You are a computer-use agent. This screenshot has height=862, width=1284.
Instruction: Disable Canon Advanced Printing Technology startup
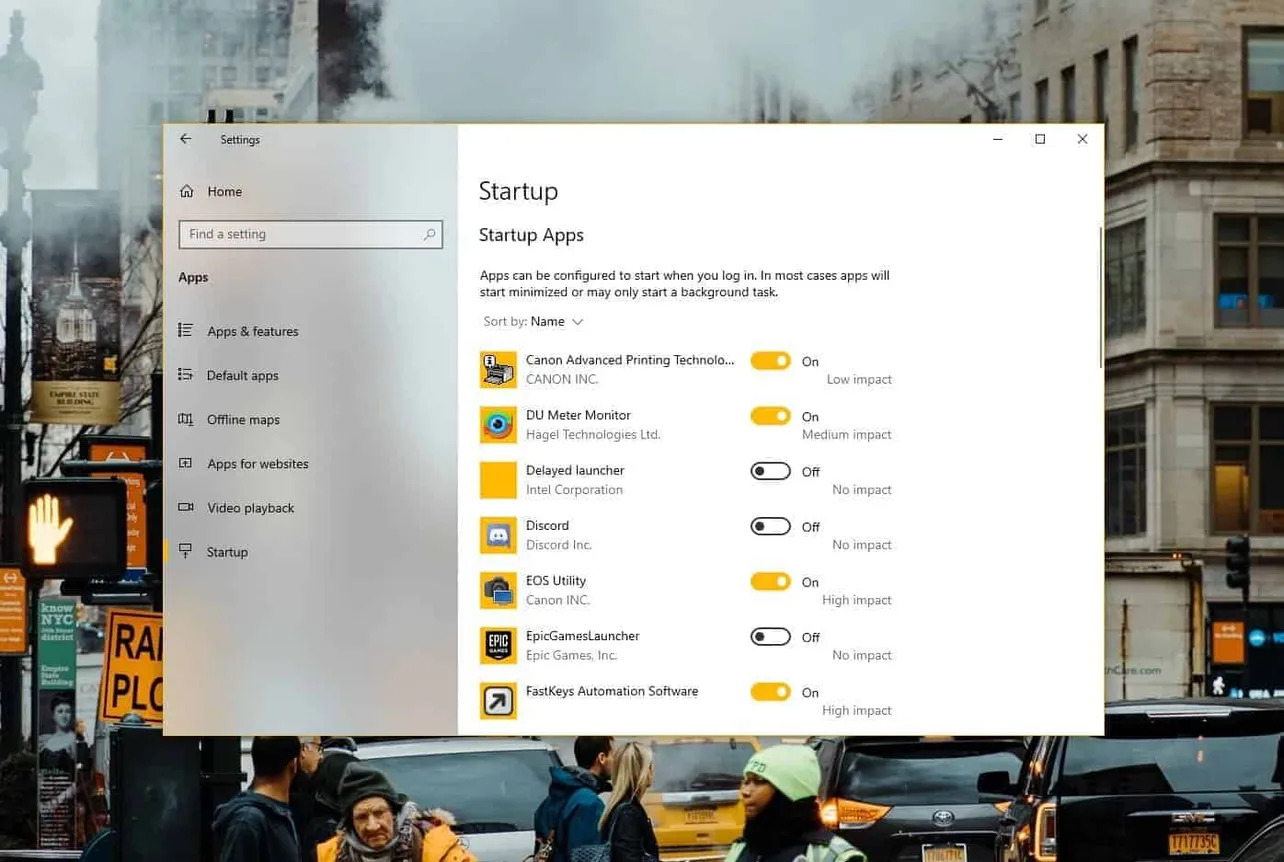770,360
